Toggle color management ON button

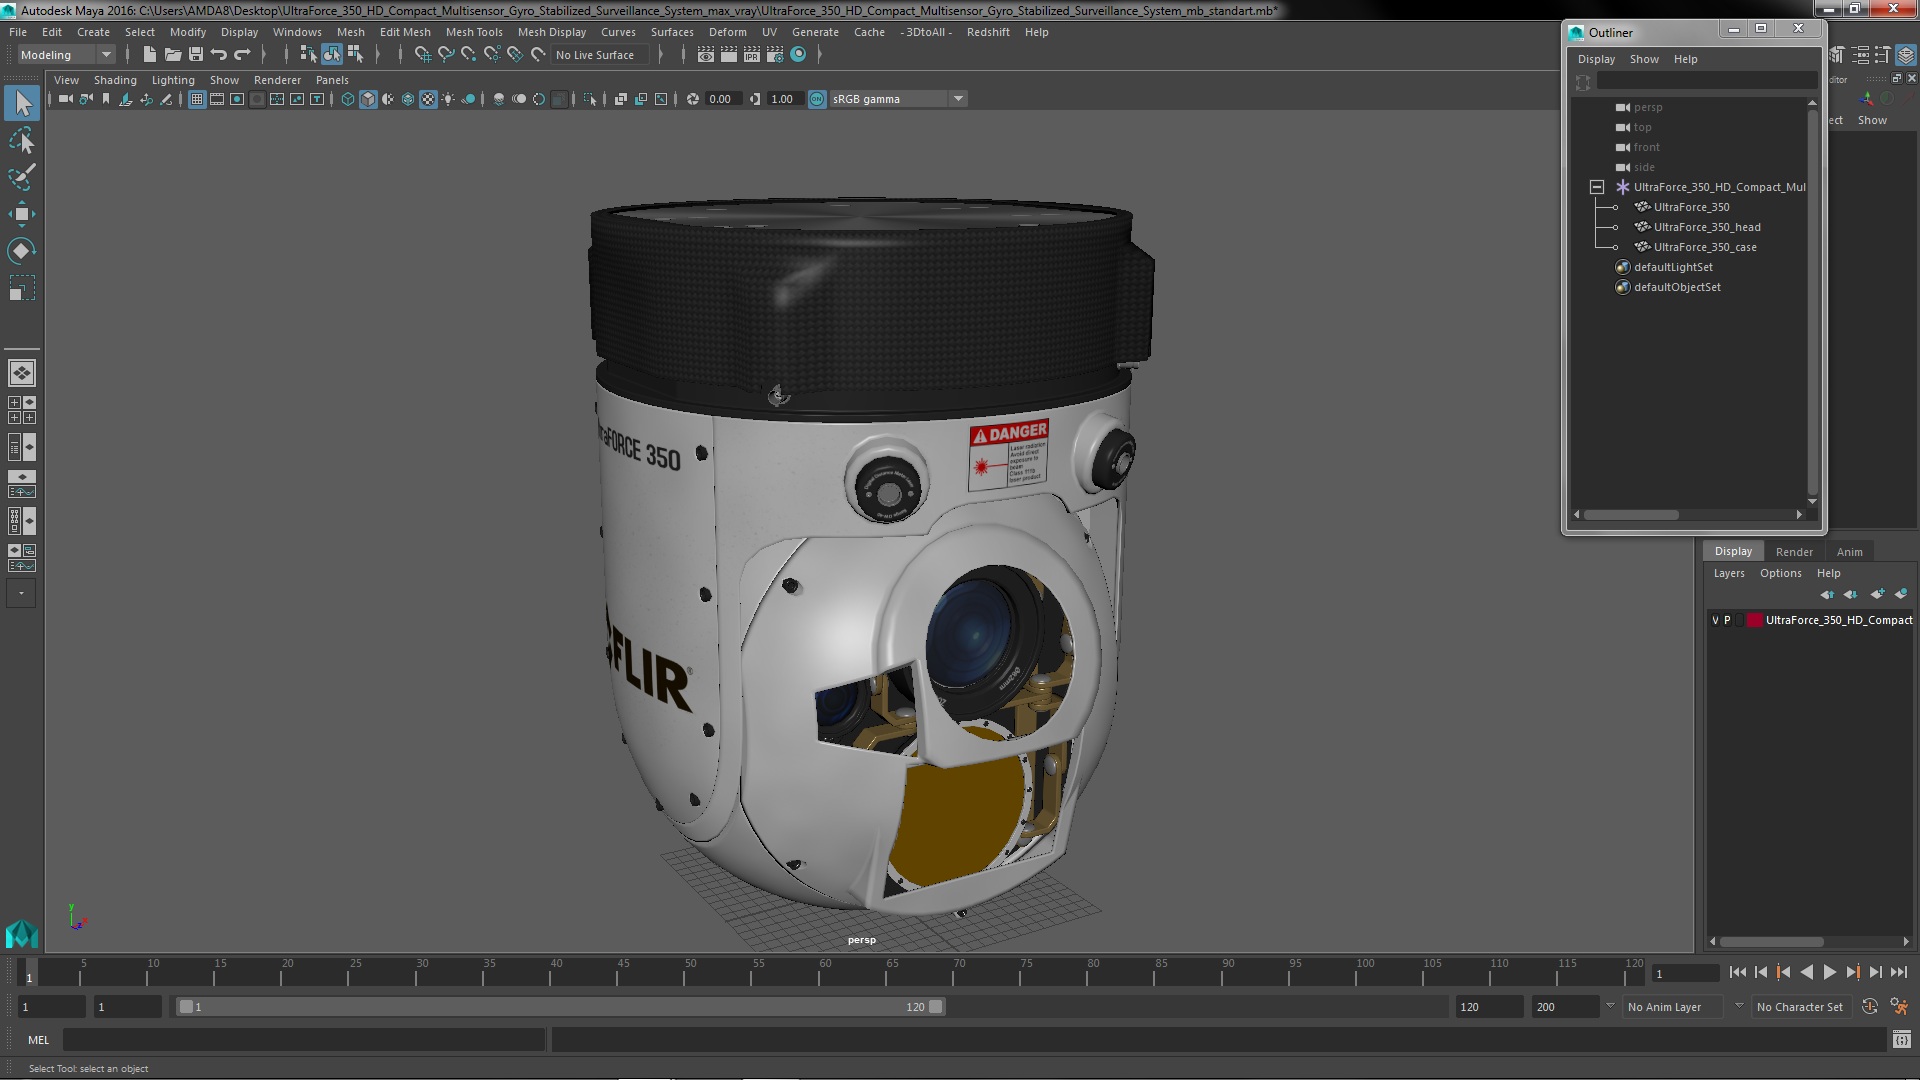tap(817, 99)
